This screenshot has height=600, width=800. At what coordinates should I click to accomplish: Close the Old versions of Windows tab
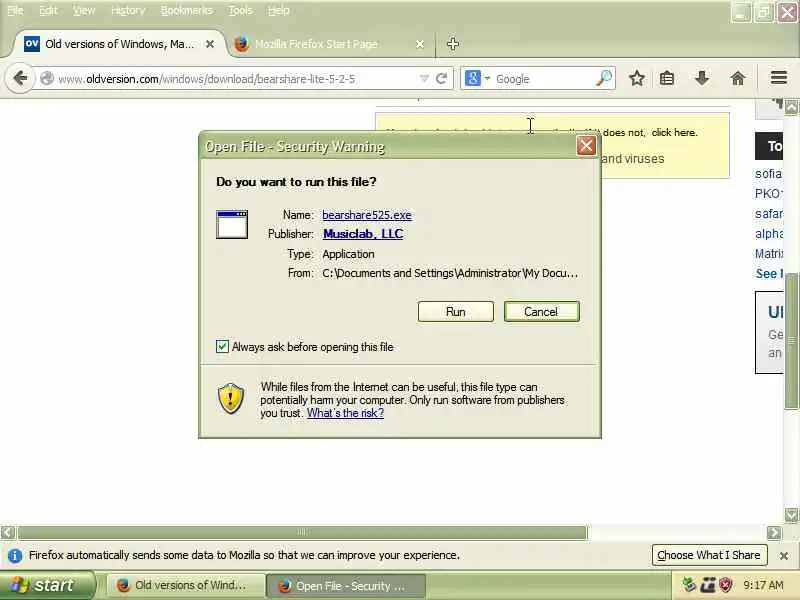click(210, 44)
